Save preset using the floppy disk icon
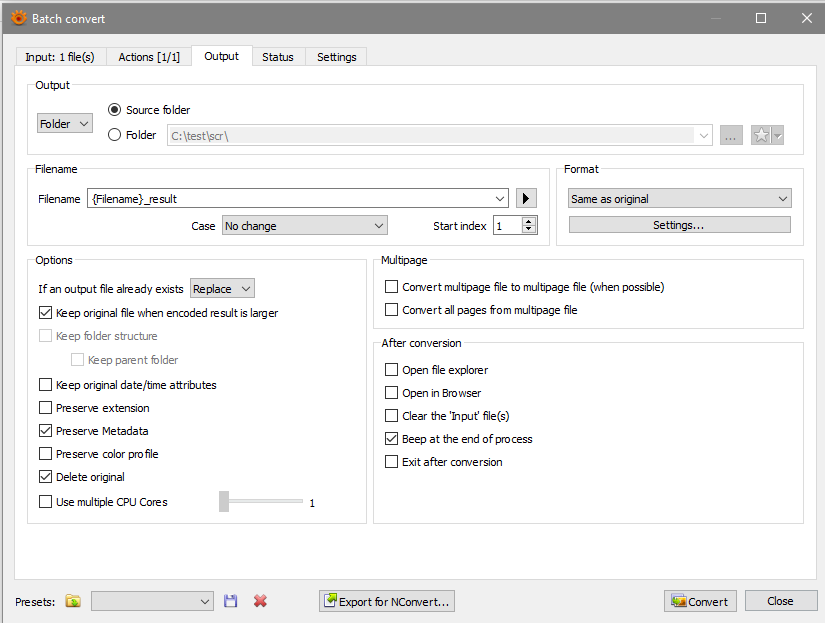The width and height of the screenshot is (825, 623). (231, 601)
